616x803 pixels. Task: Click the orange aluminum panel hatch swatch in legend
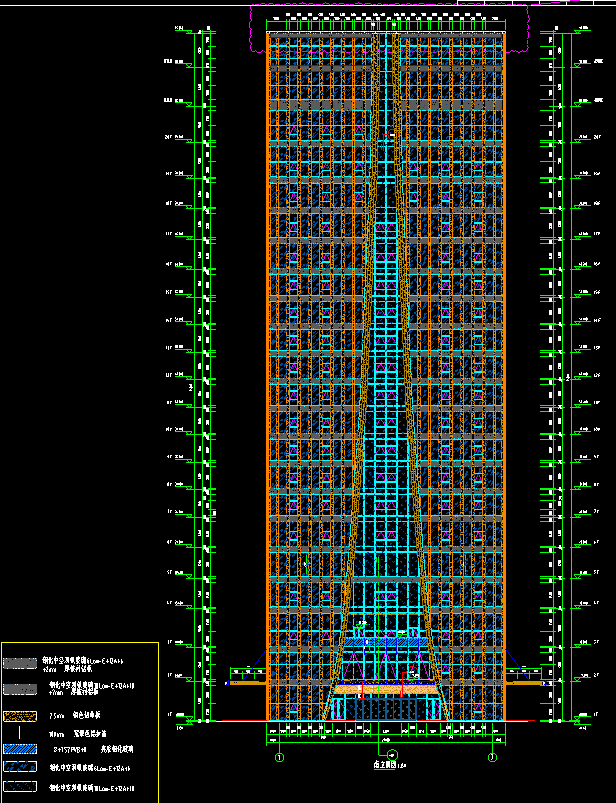[21, 716]
